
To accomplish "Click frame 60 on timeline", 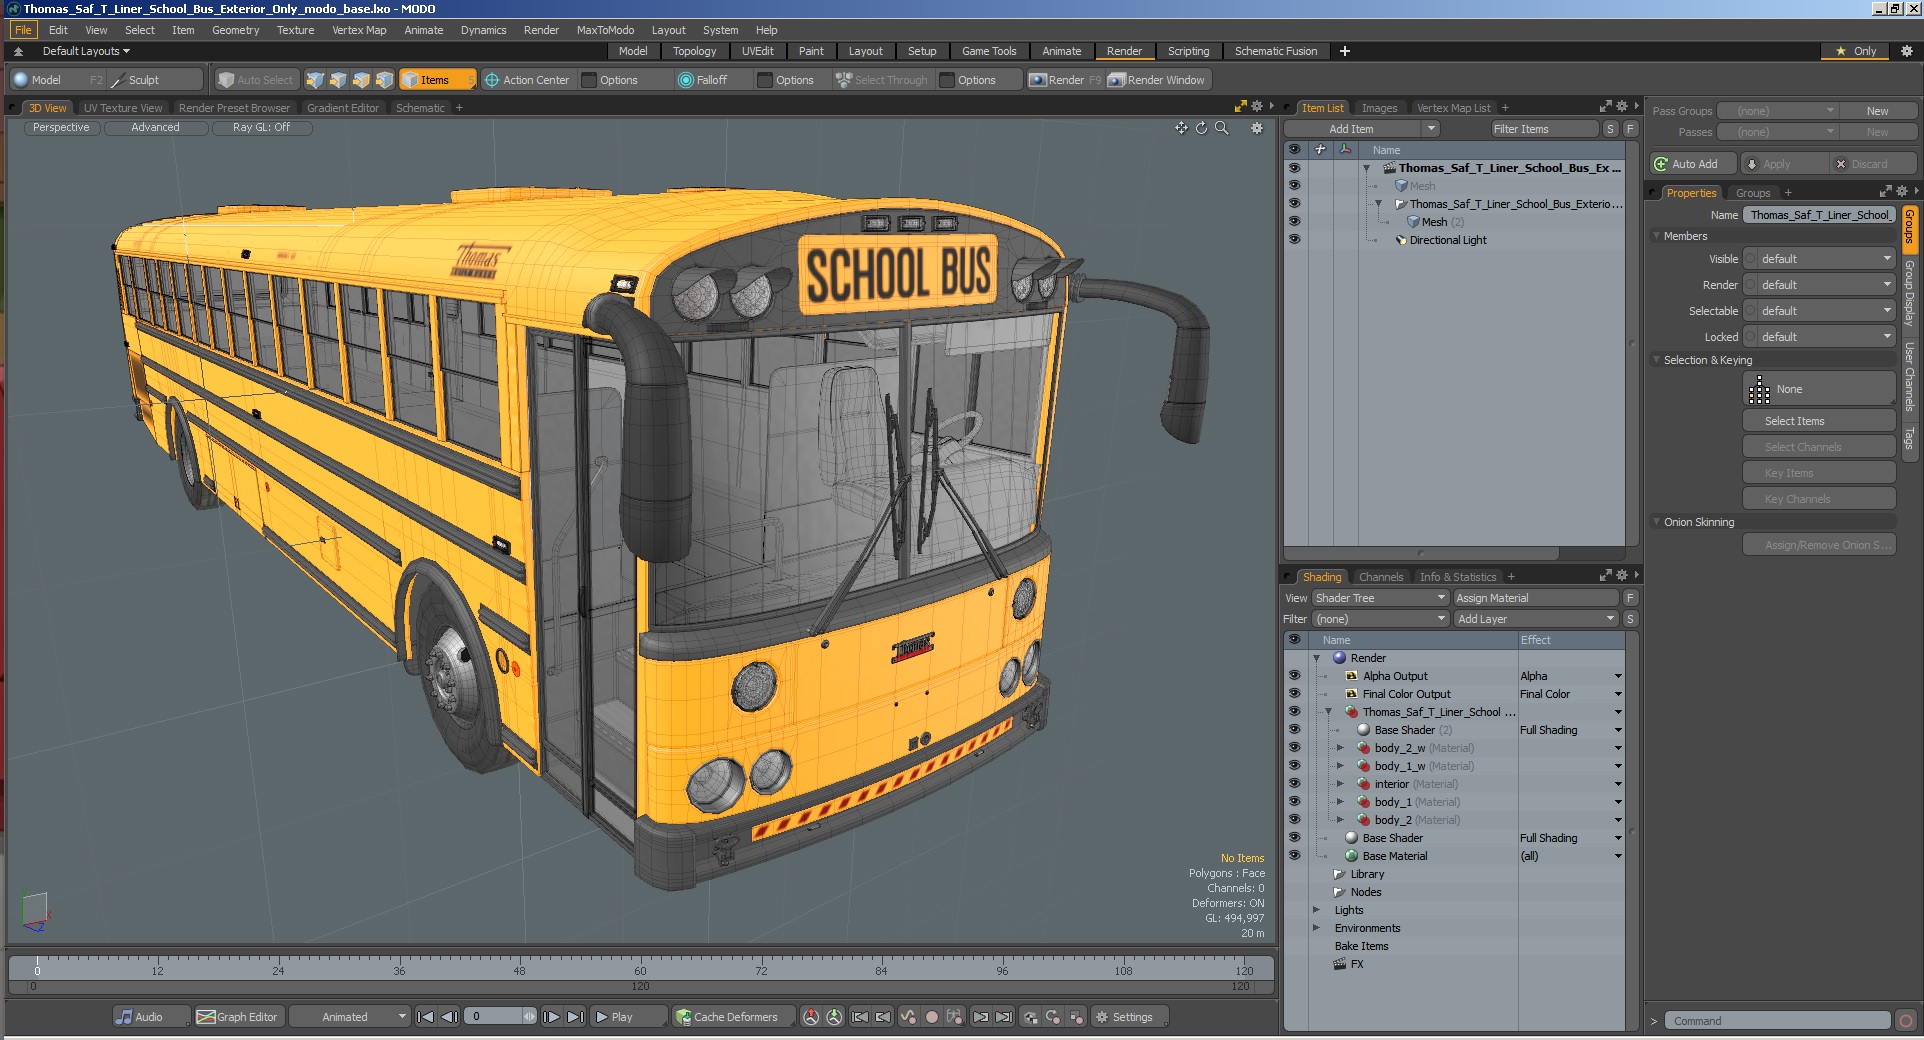I will point(640,970).
